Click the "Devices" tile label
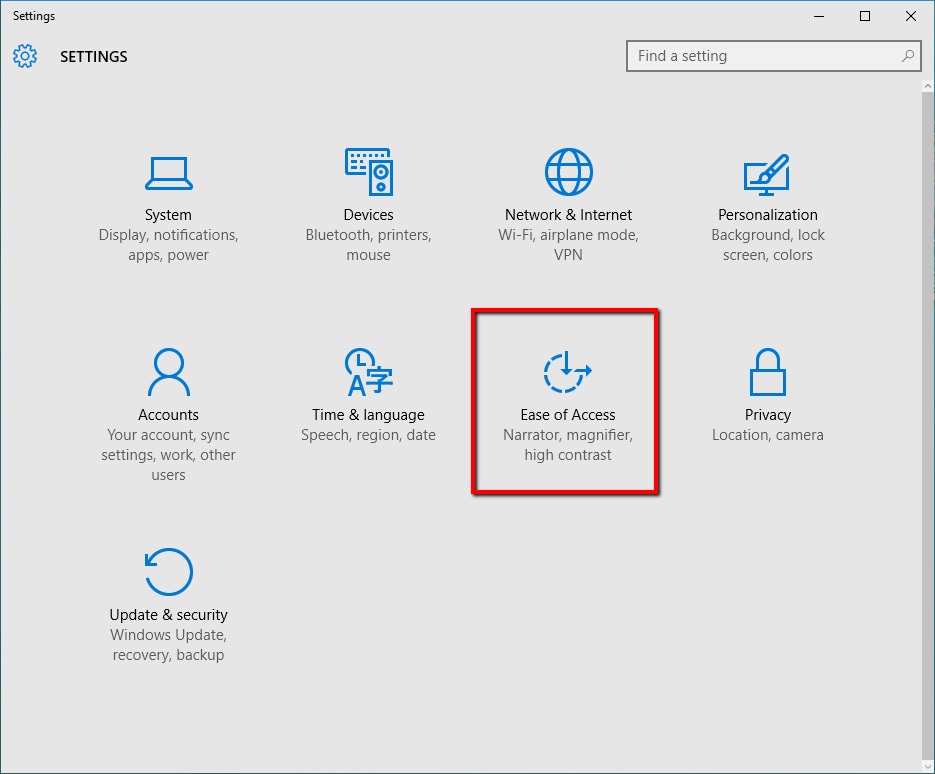Image resolution: width=935 pixels, height=774 pixels. (x=369, y=215)
